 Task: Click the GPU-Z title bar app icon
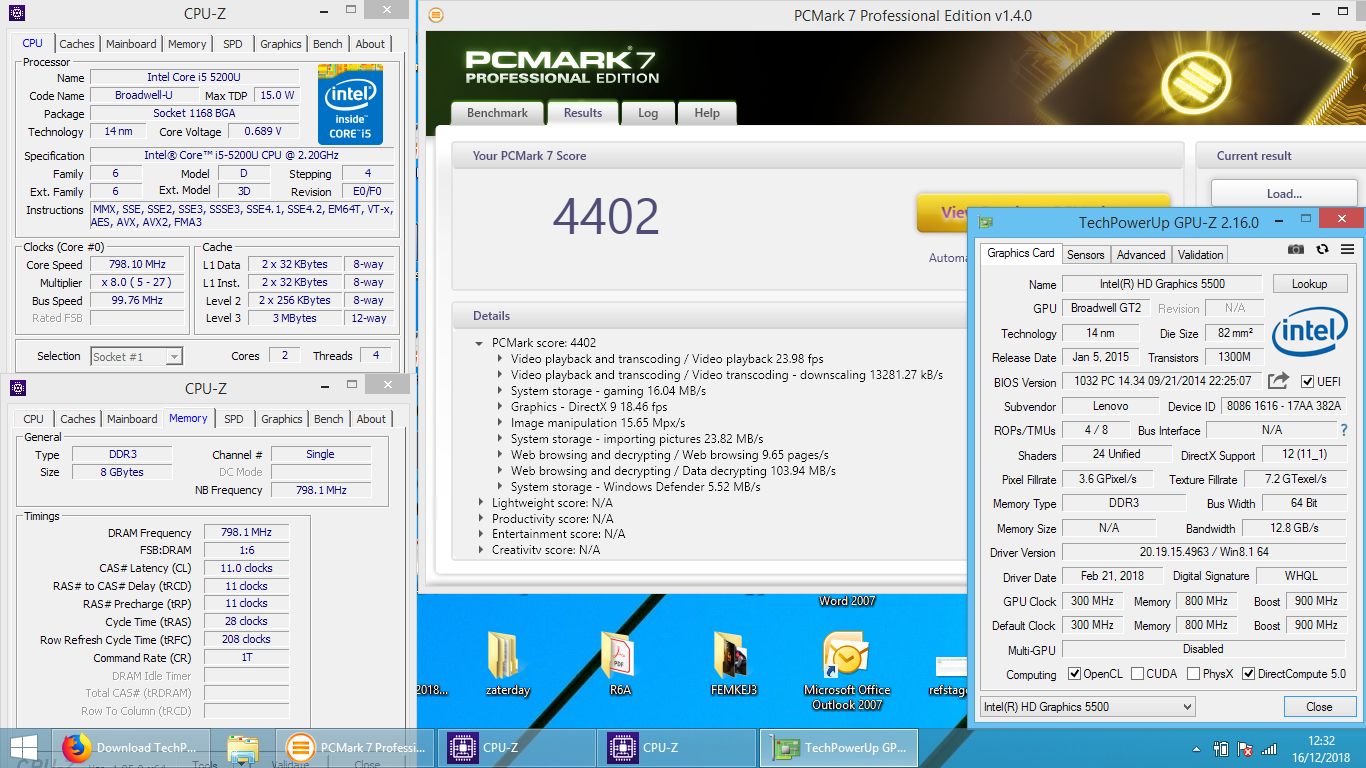pyautogui.click(x=986, y=222)
